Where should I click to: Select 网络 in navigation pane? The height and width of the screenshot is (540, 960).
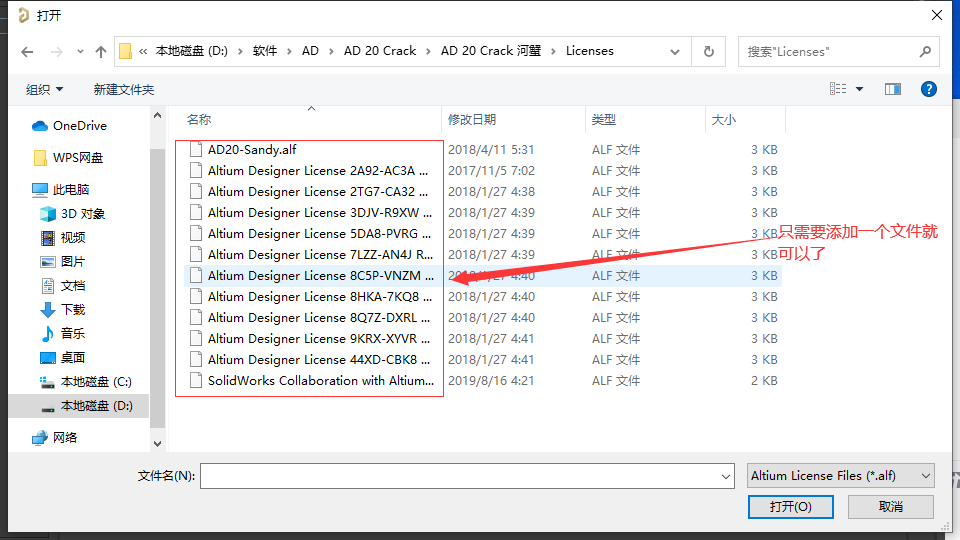click(x=54, y=437)
